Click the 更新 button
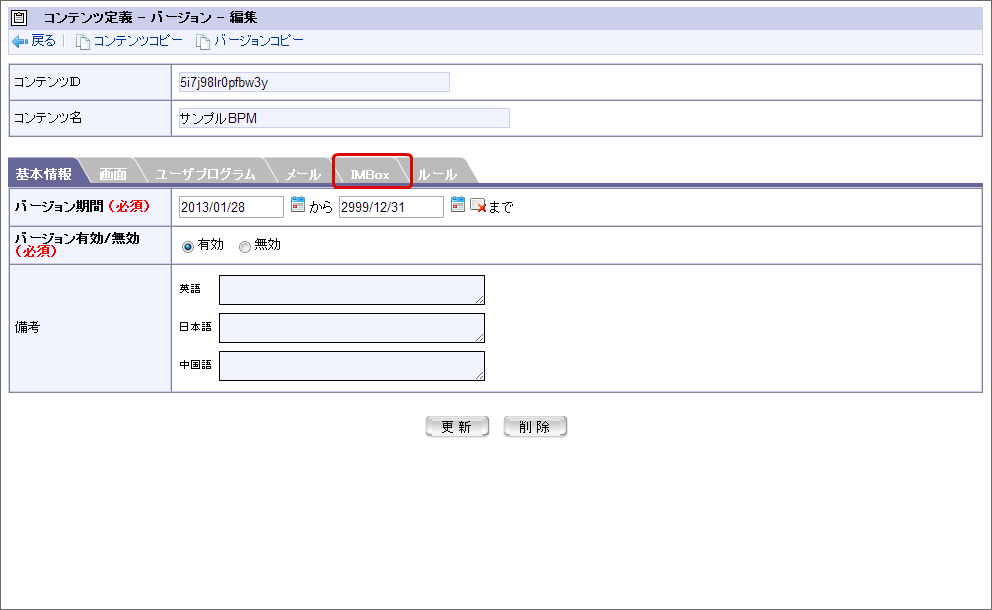This screenshot has width=992, height=610. click(457, 427)
